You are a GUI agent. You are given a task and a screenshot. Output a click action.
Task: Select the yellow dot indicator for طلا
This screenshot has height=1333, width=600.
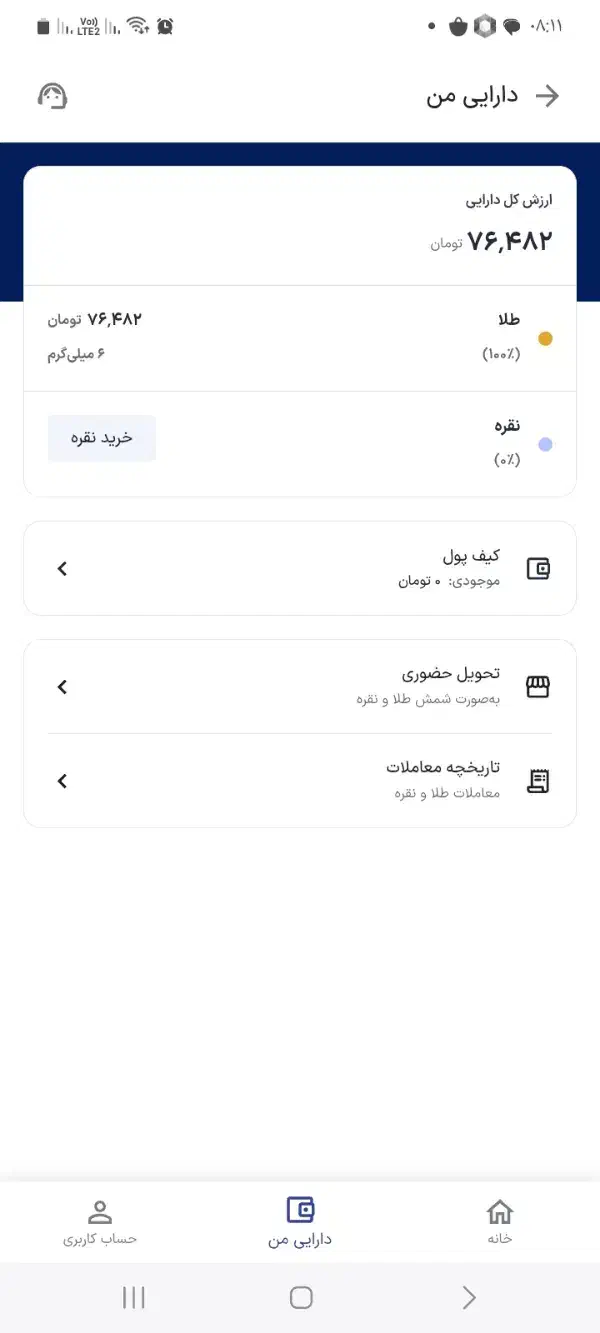click(545, 338)
